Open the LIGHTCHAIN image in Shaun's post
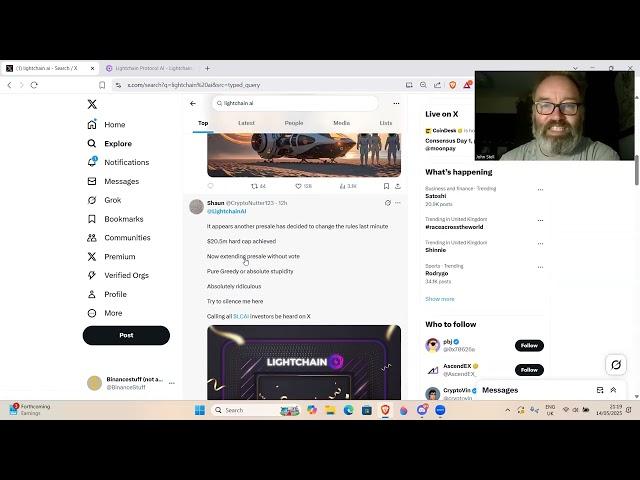Screen dimensions: 640x480 (304, 362)
